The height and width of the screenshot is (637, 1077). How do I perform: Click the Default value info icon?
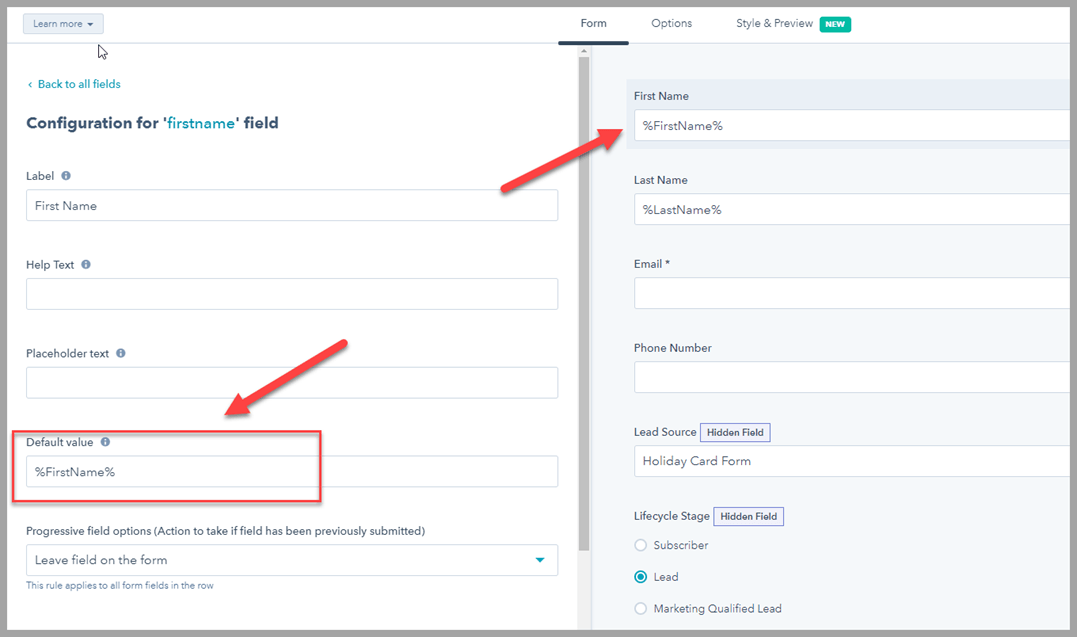[105, 442]
